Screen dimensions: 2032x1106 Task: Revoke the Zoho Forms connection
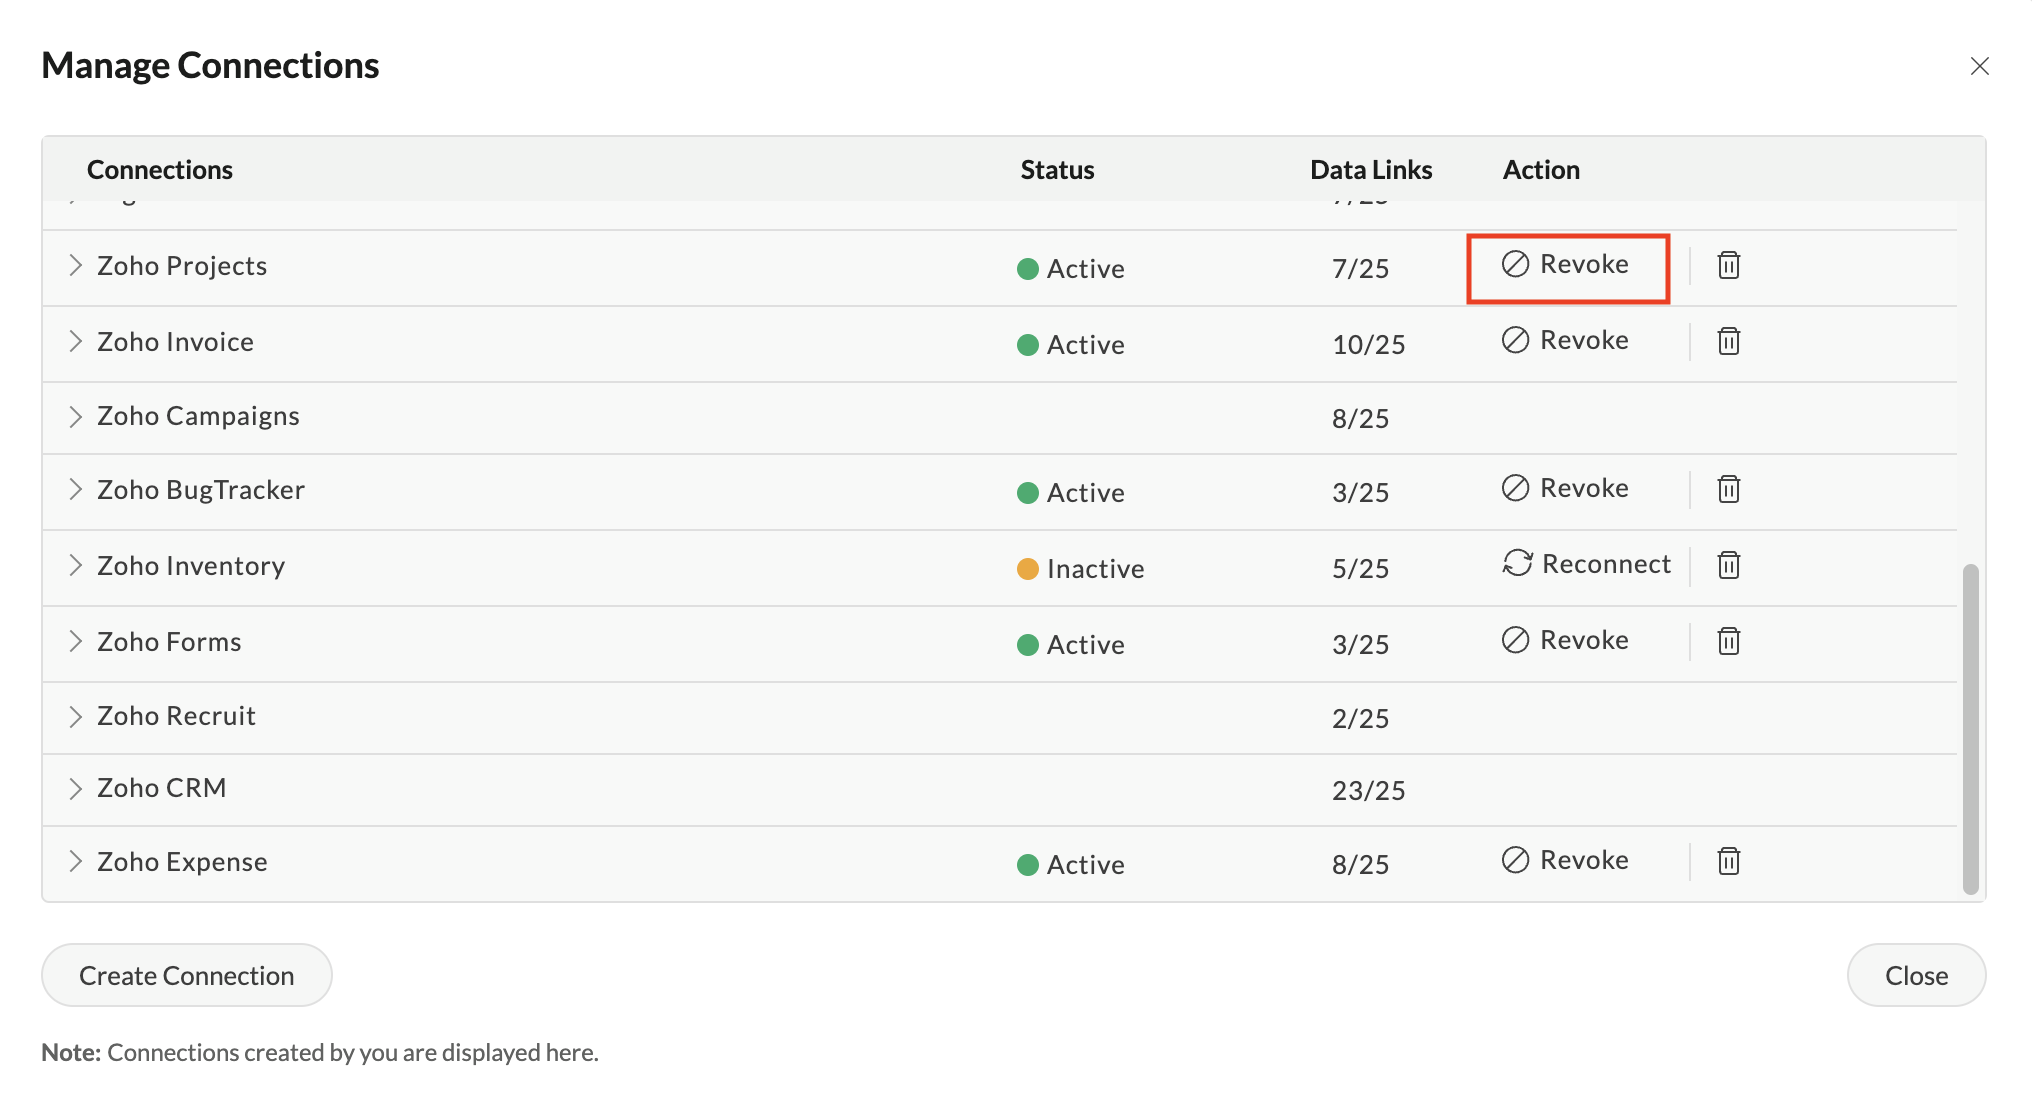pos(1566,641)
